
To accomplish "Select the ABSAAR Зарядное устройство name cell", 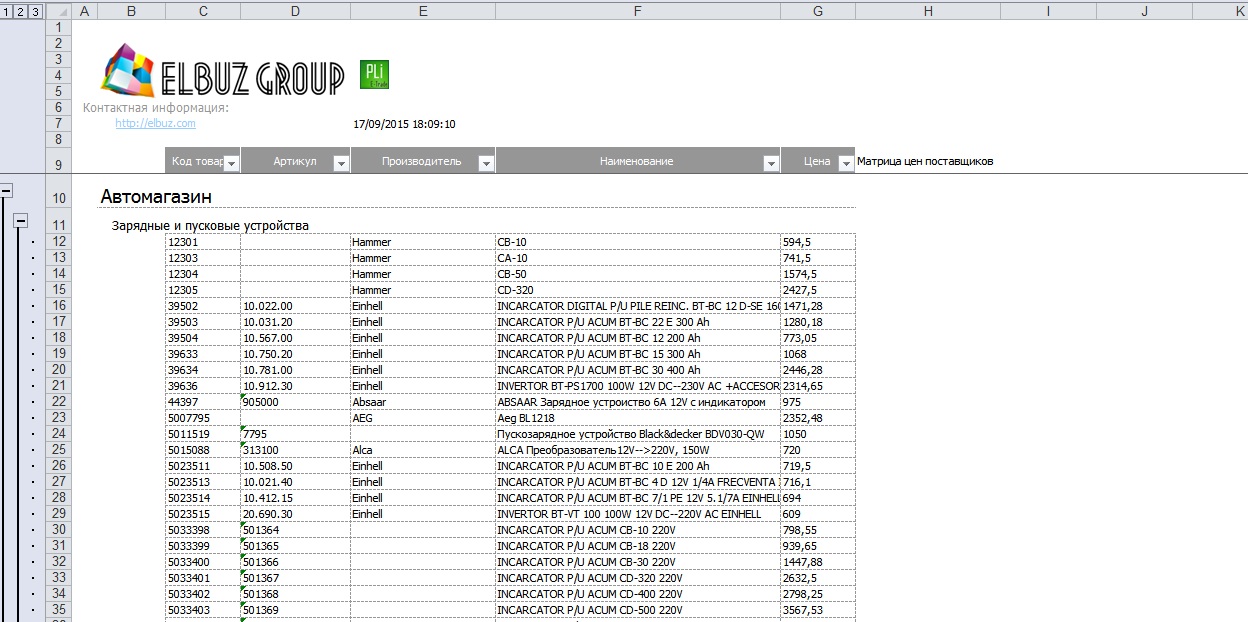I will coord(638,402).
